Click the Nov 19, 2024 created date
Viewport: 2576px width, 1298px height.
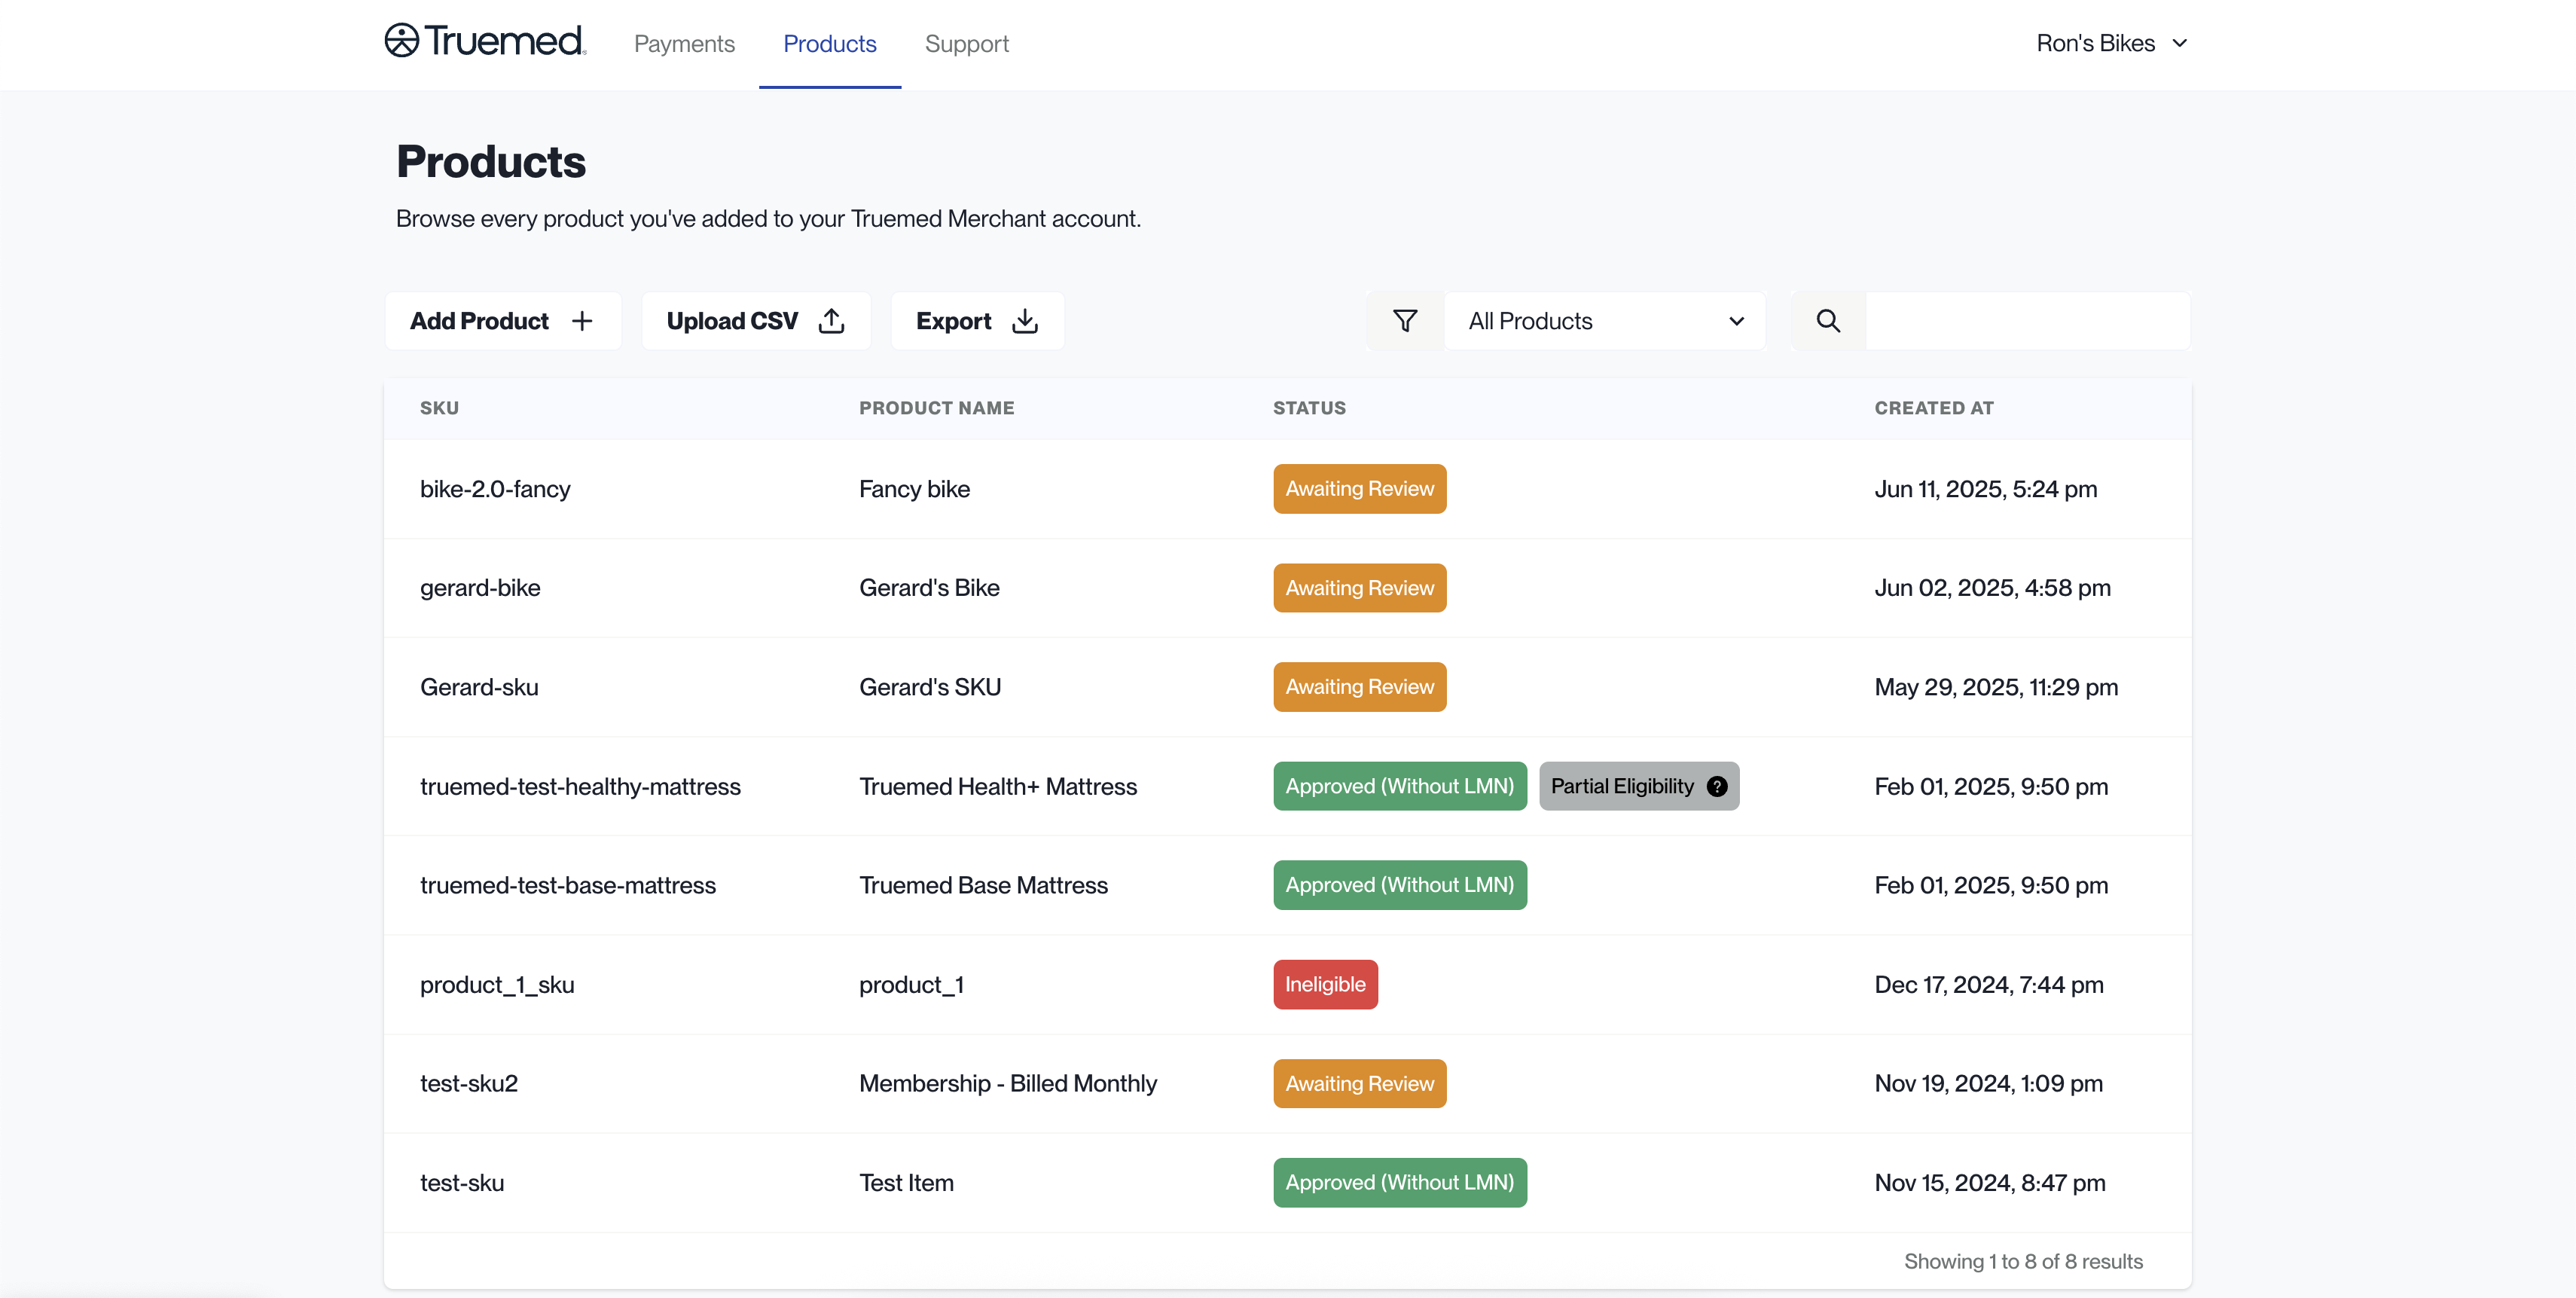point(1988,1083)
